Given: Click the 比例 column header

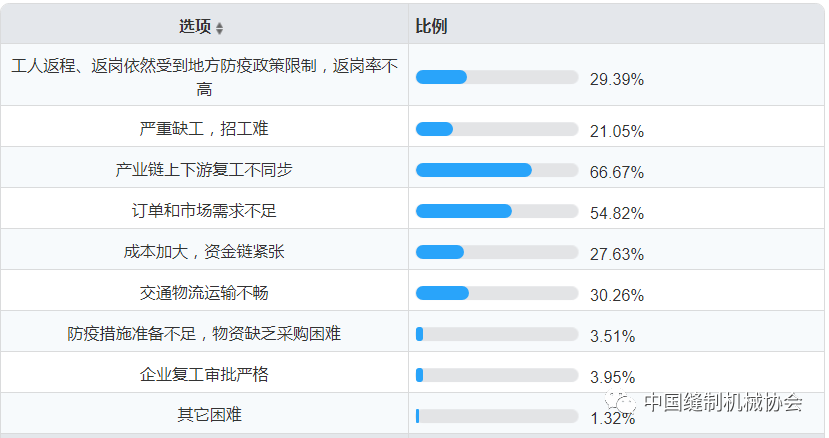Looking at the screenshot, I should click(x=431, y=27).
